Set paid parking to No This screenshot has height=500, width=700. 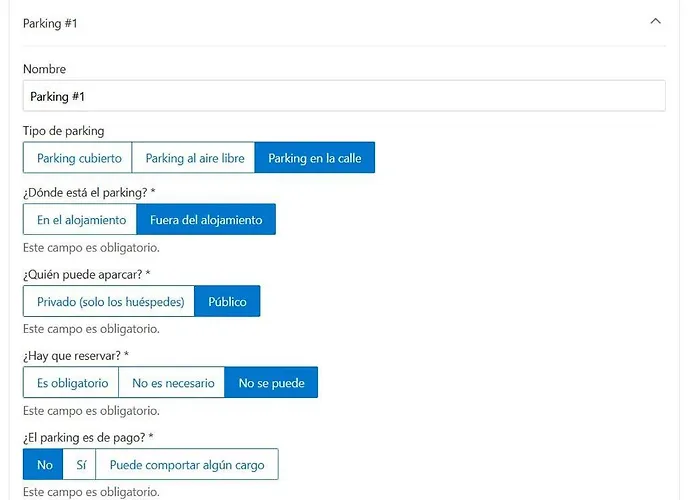(x=43, y=465)
